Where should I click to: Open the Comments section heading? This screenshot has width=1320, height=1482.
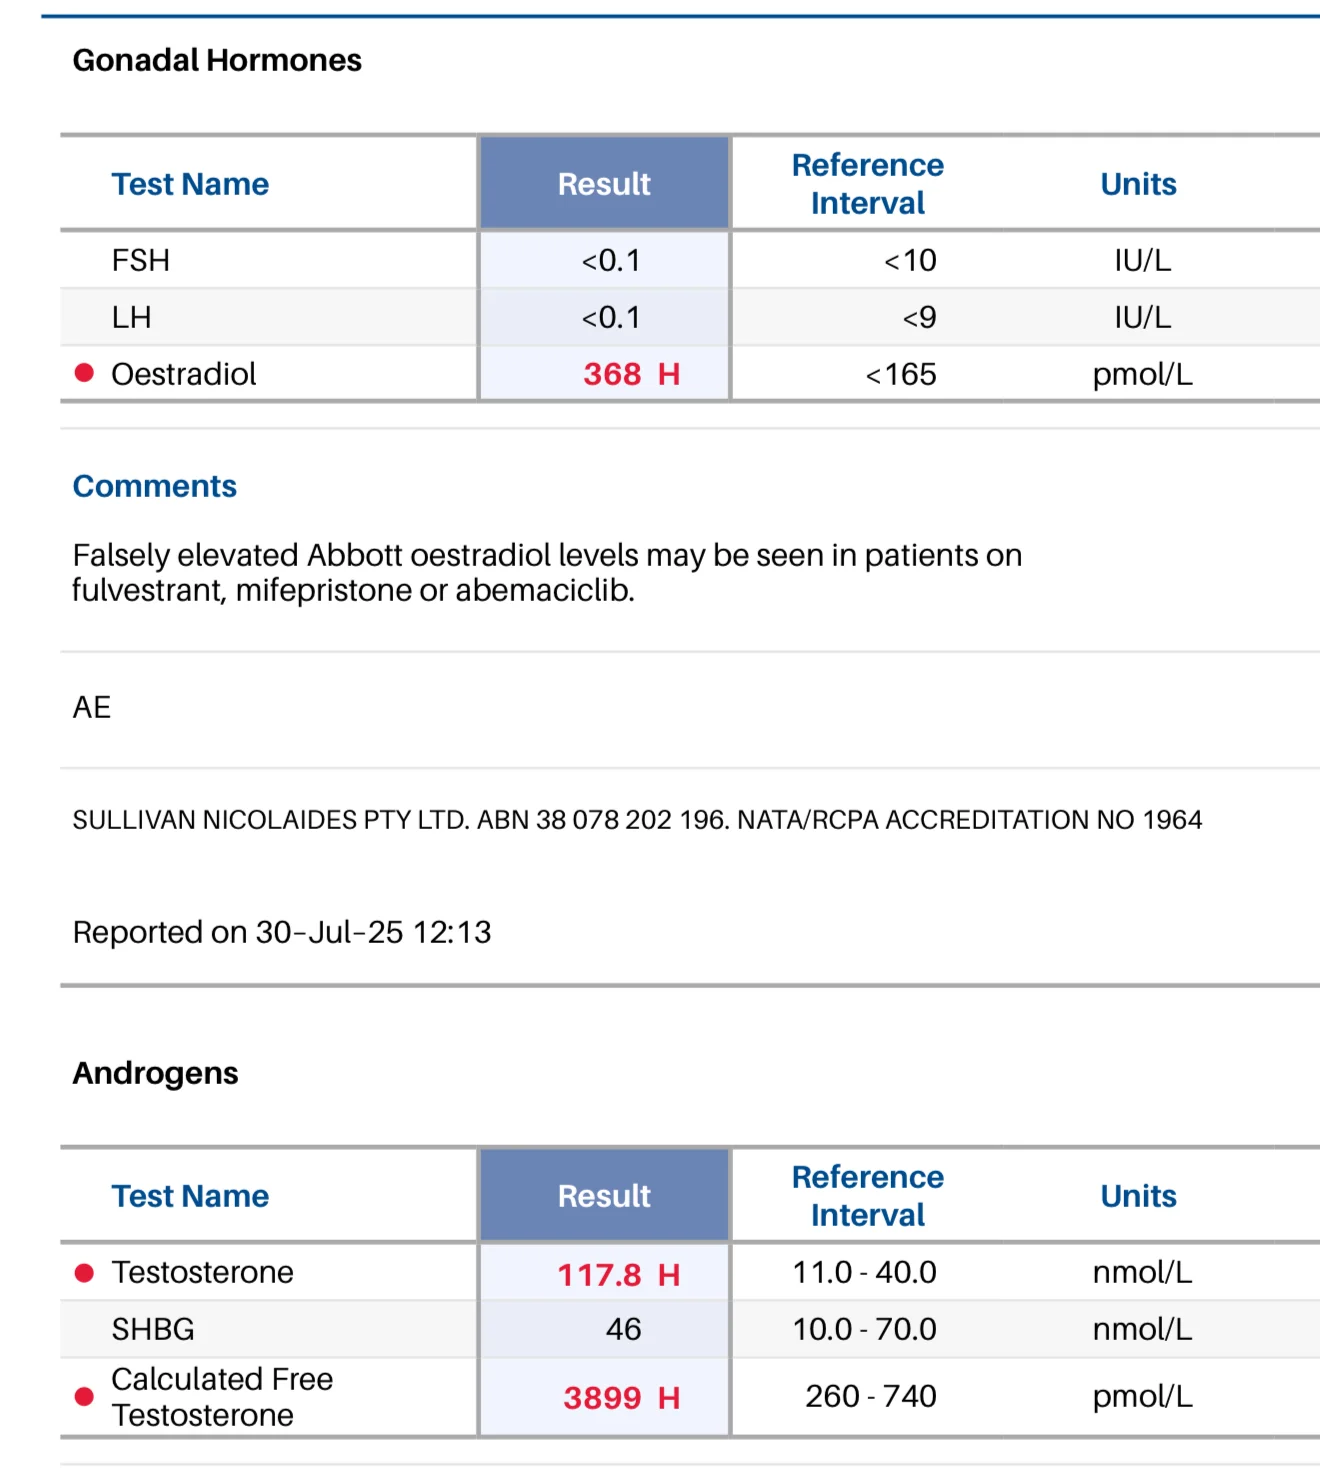(155, 486)
